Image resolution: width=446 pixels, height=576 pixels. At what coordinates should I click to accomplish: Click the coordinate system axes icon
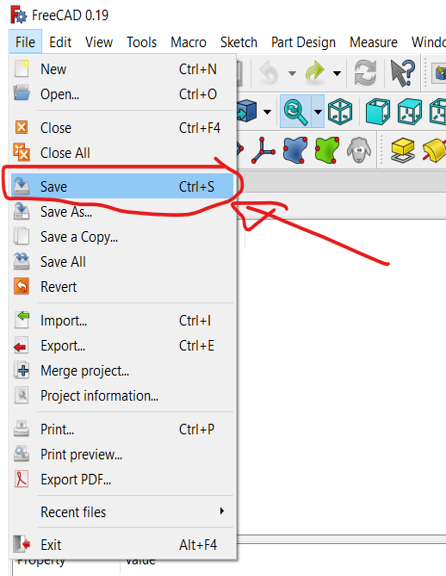coord(262,150)
